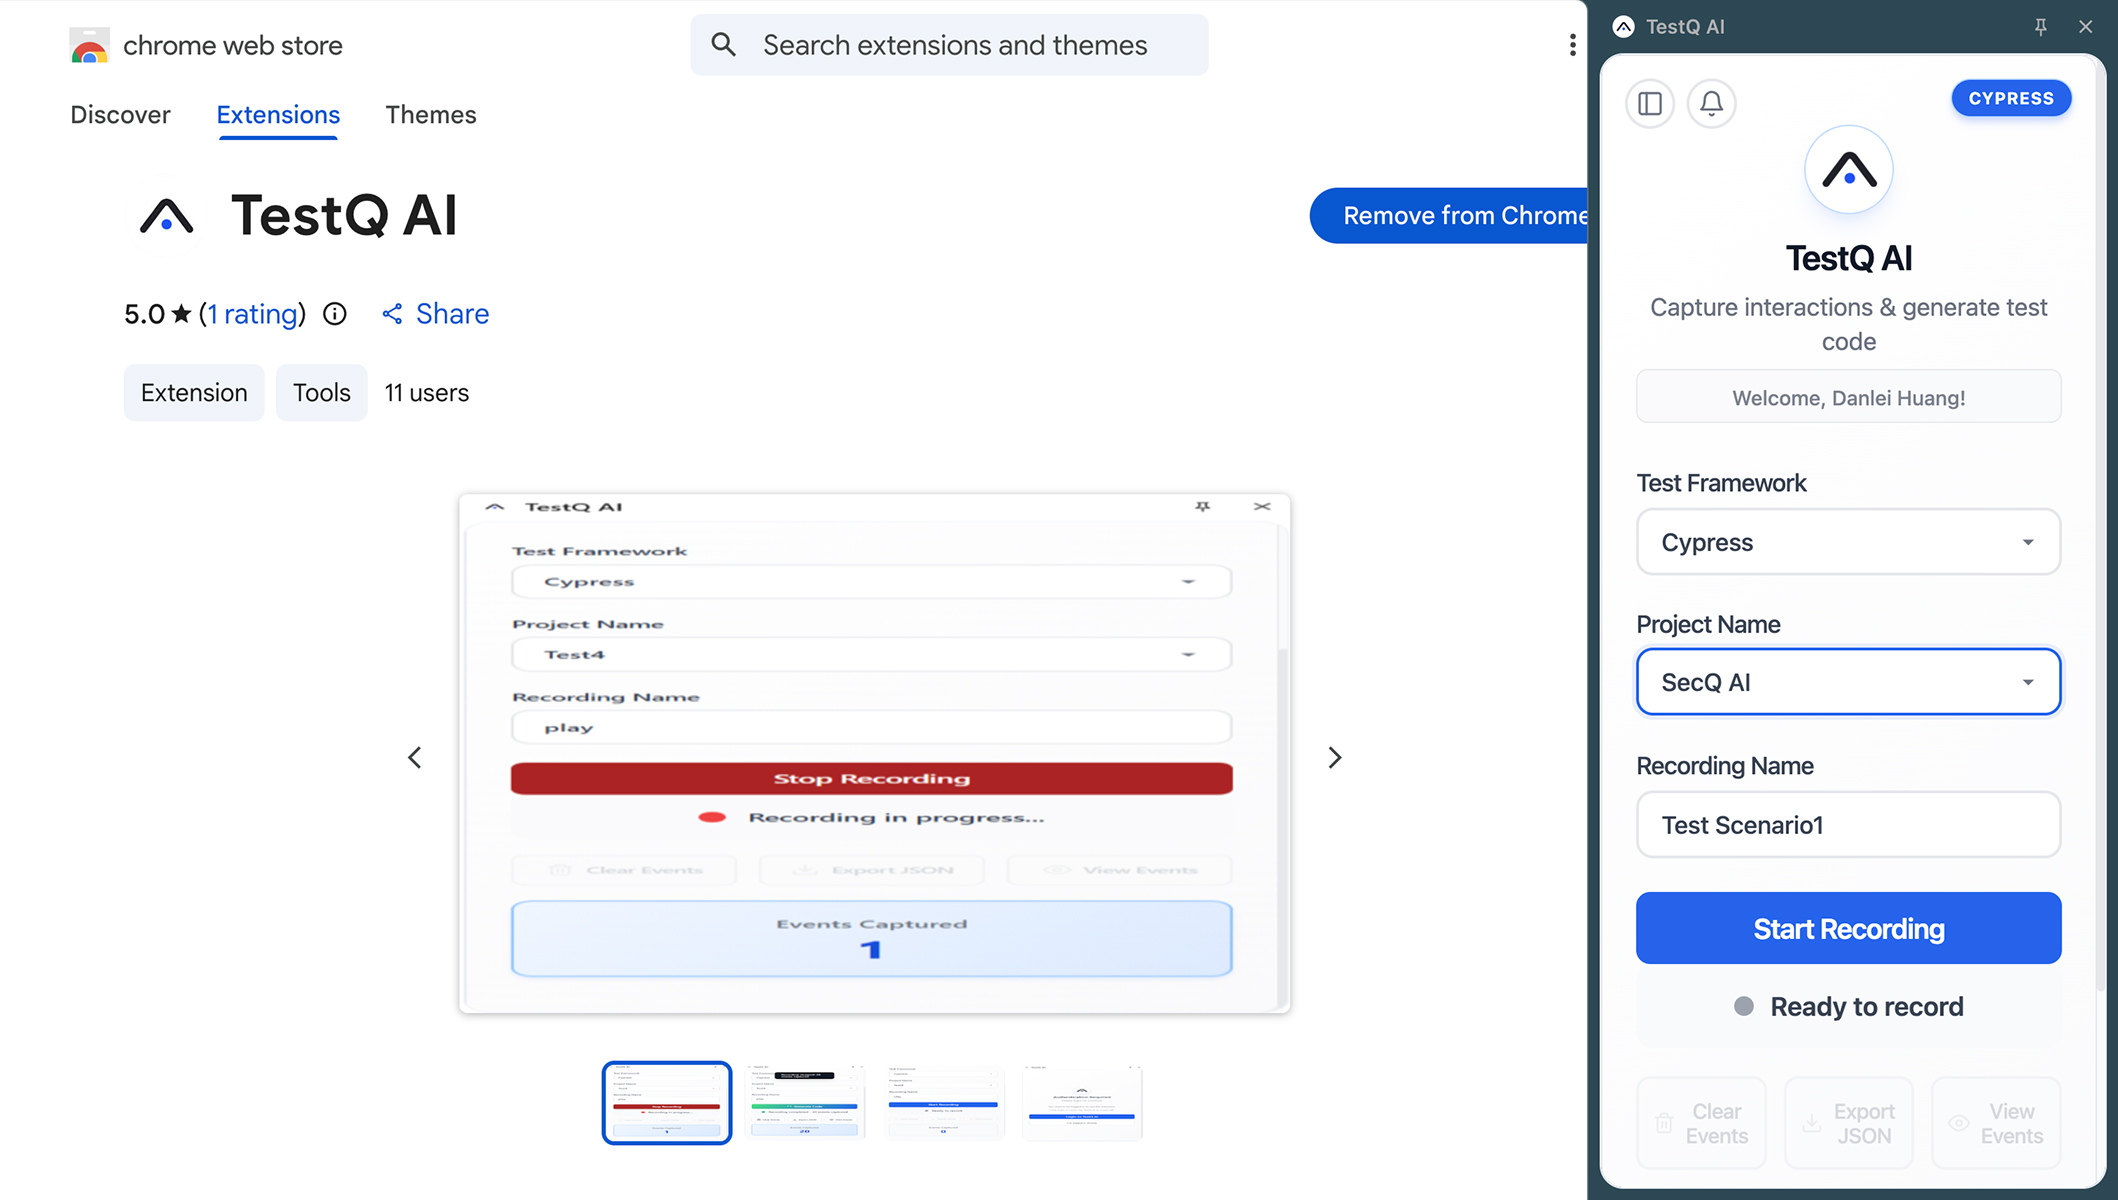Viewport: 2118px width, 1200px height.
Task: Click the "Recording Name" label in the side panel
Action: [x=1725, y=766]
